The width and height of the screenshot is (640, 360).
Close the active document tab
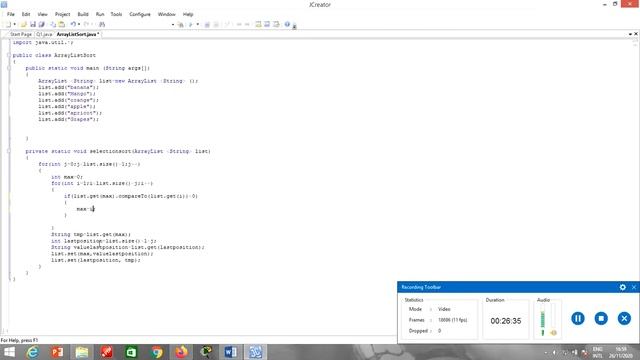click(636, 34)
